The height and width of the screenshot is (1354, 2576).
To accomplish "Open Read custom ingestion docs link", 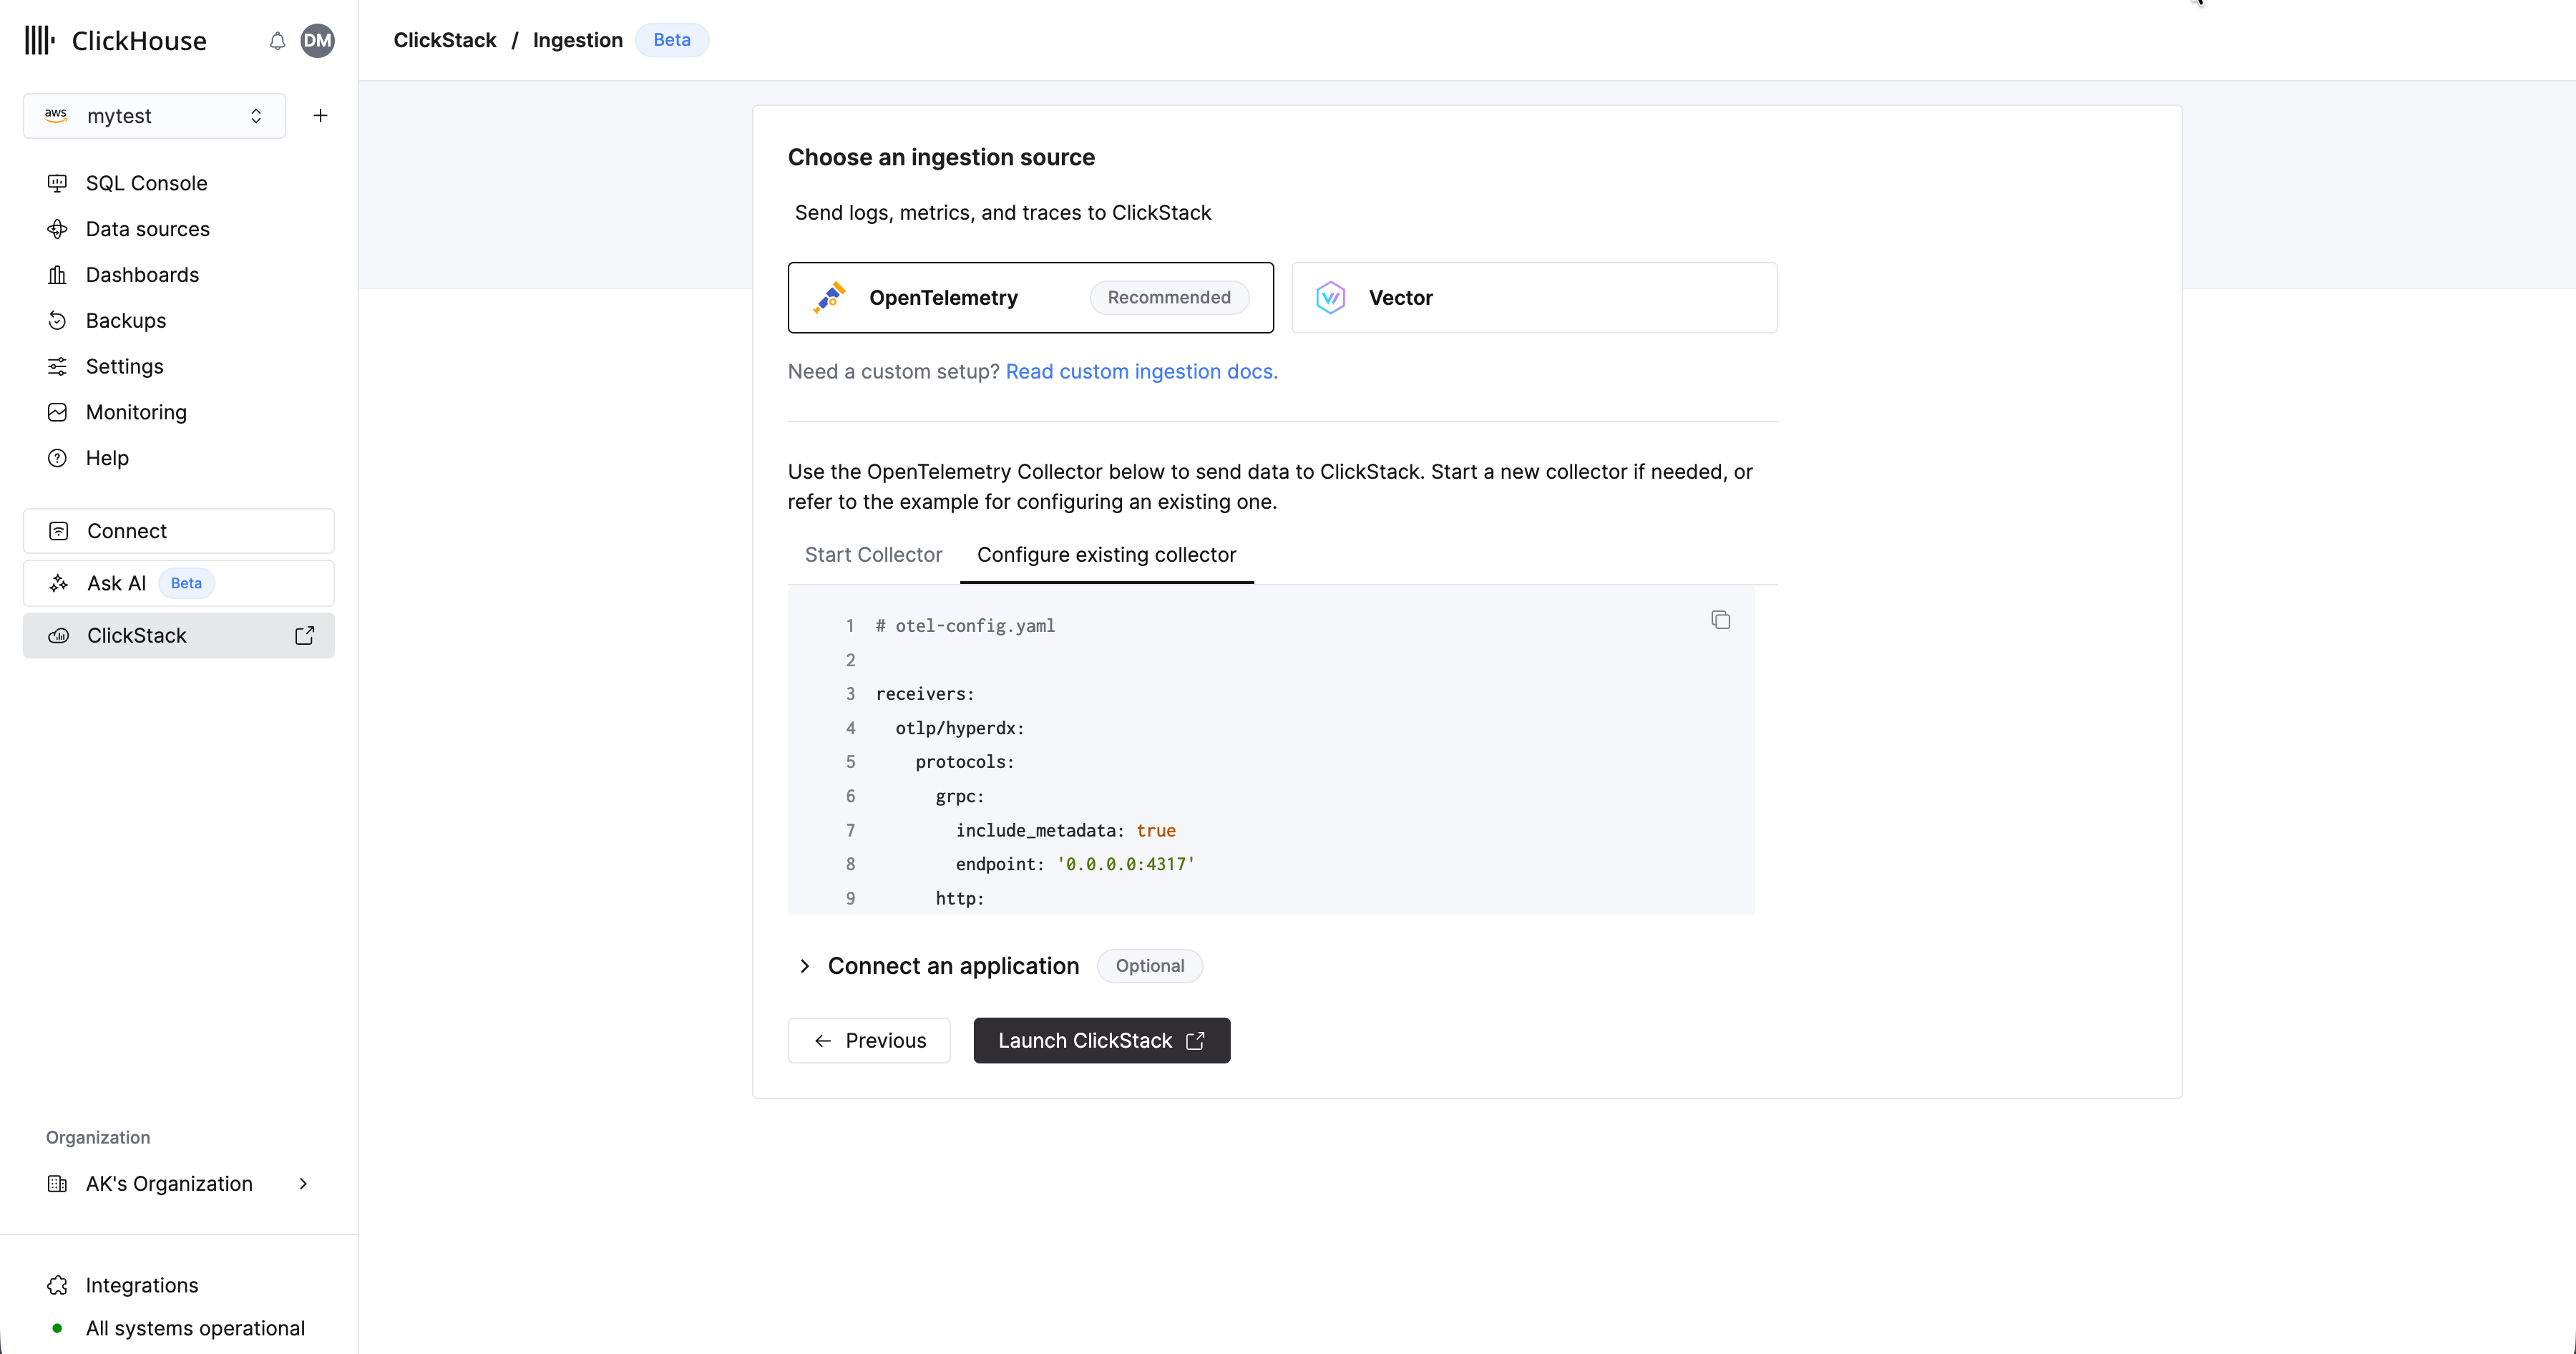I will click(x=1141, y=372).
